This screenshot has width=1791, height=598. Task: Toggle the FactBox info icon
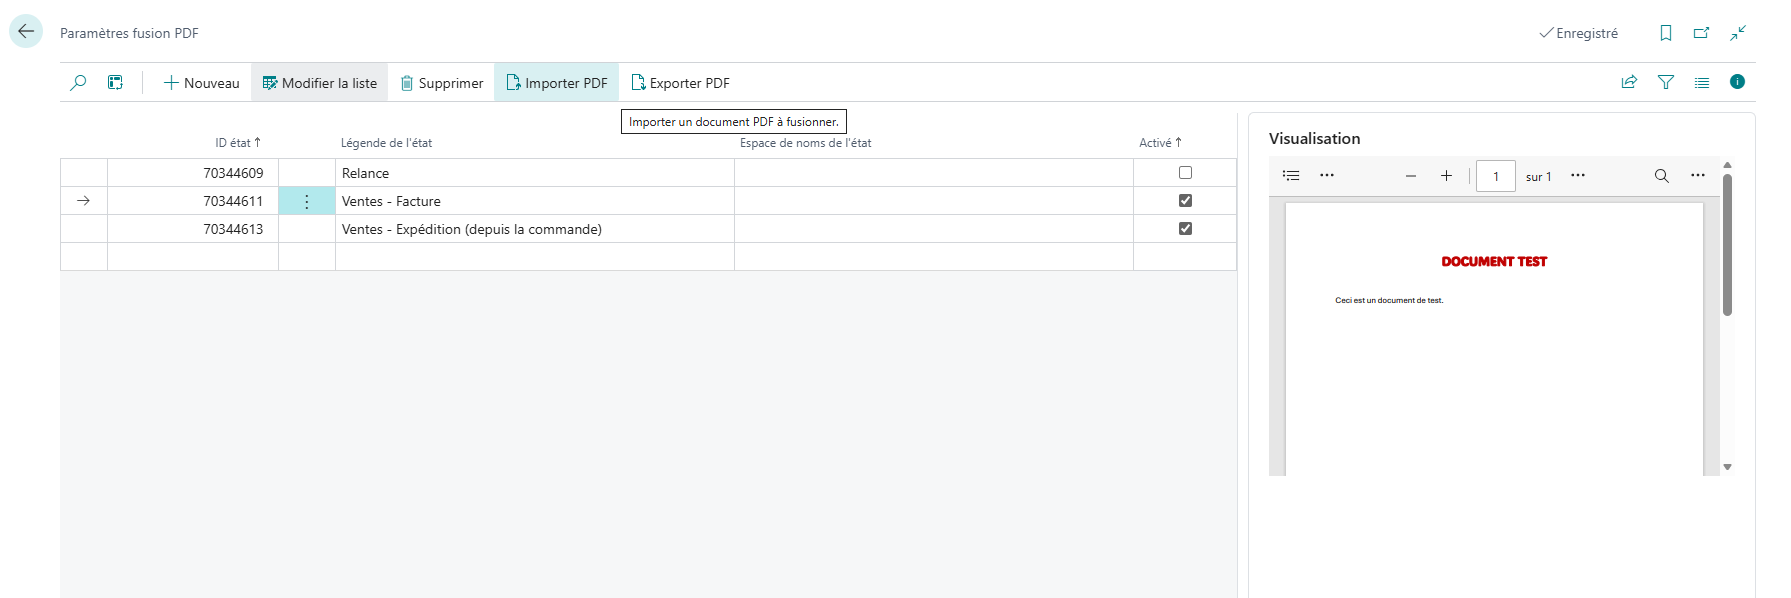(1738, 82)
